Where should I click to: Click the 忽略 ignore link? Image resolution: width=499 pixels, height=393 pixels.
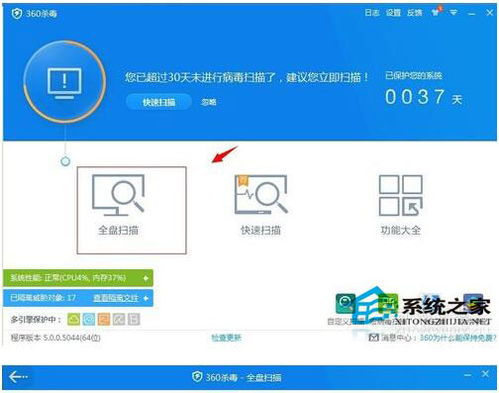click(x=209, y=102)
